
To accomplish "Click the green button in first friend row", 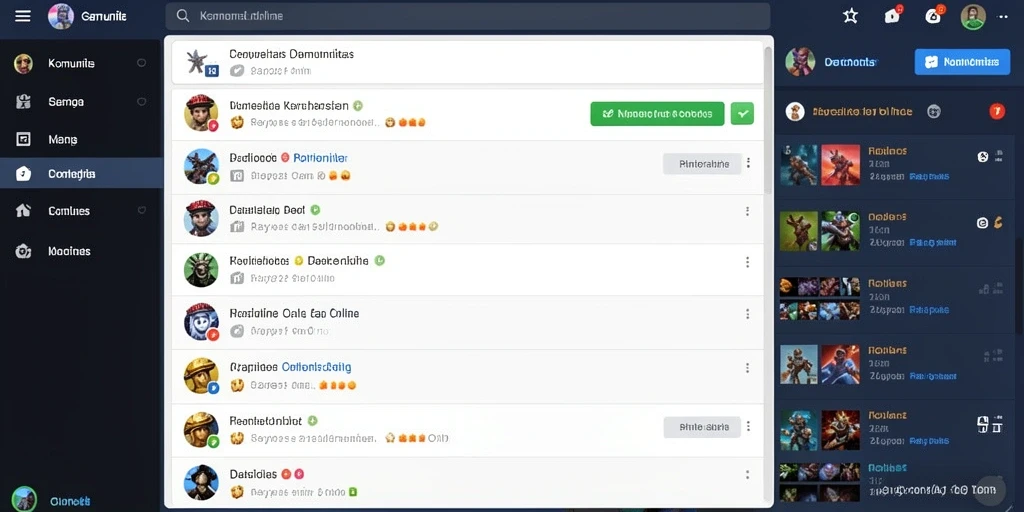I will tap(657, 114).
